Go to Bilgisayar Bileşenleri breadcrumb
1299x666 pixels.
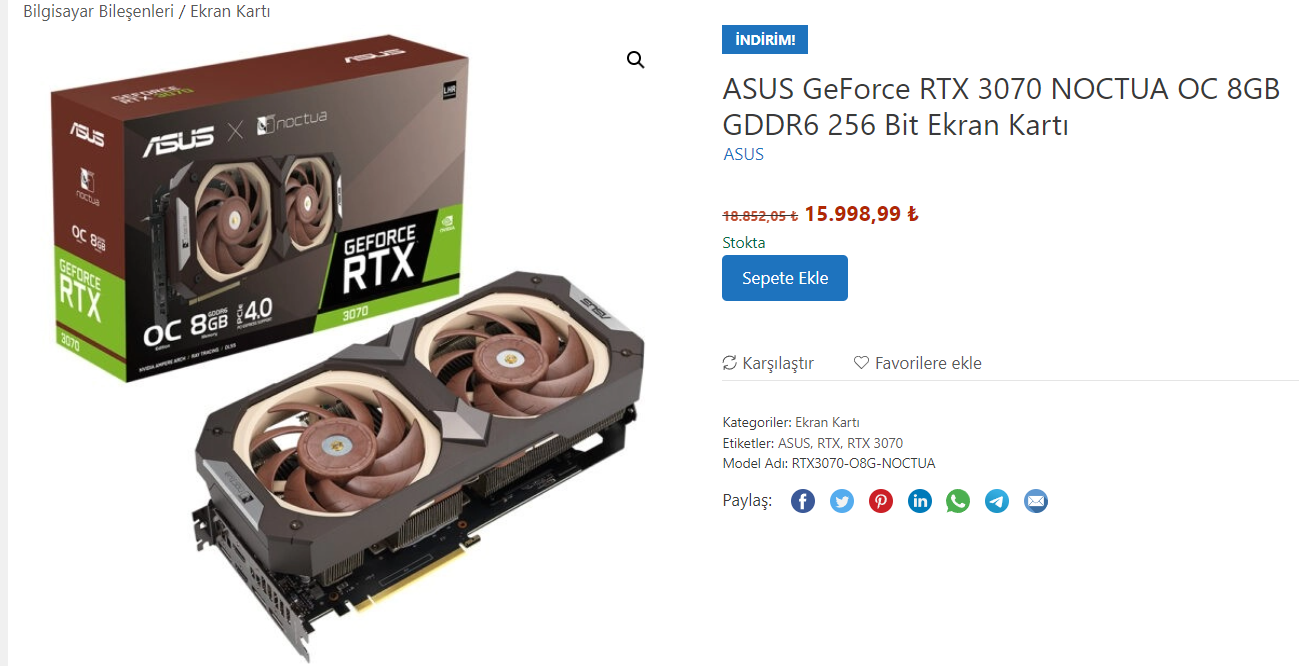(x=92, y=11)
